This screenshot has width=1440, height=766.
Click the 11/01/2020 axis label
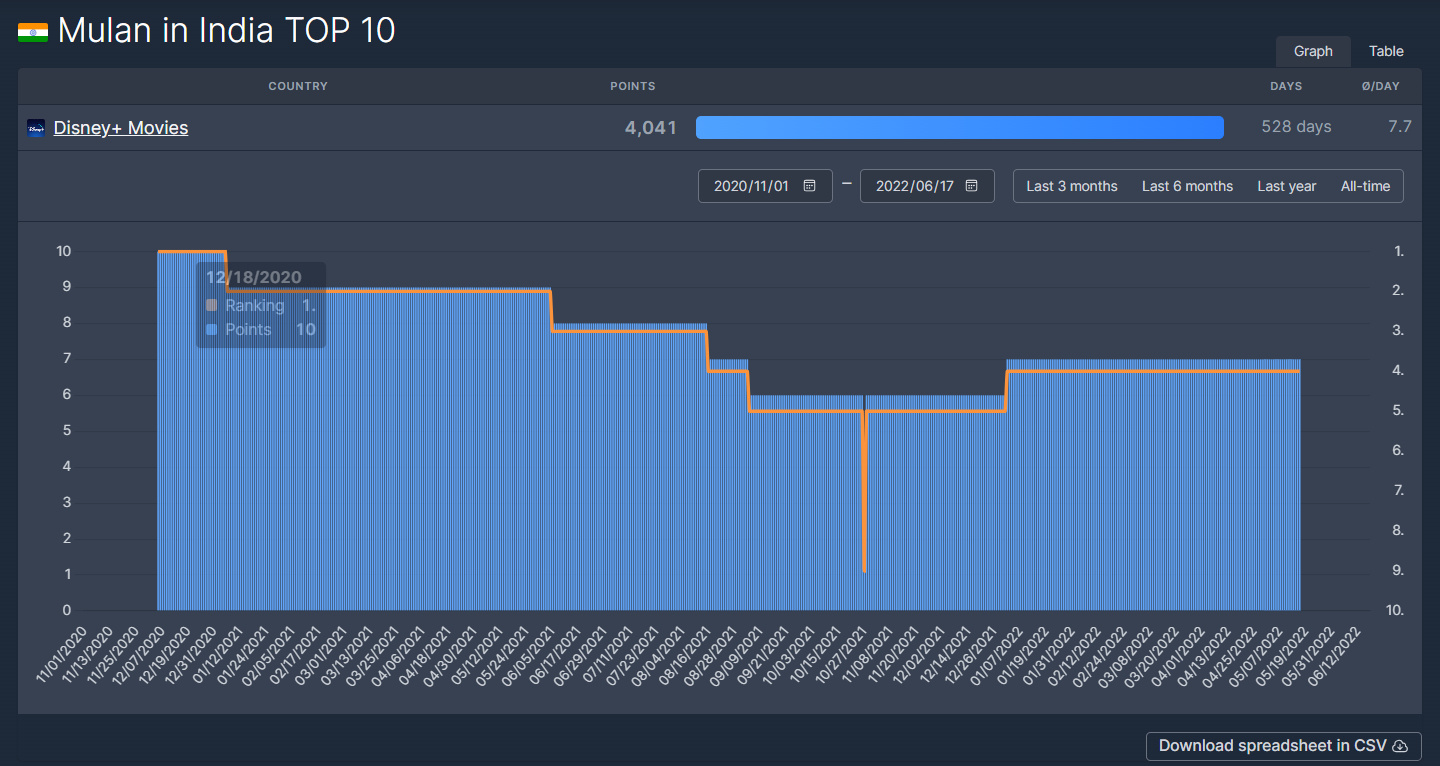(63, 655)
